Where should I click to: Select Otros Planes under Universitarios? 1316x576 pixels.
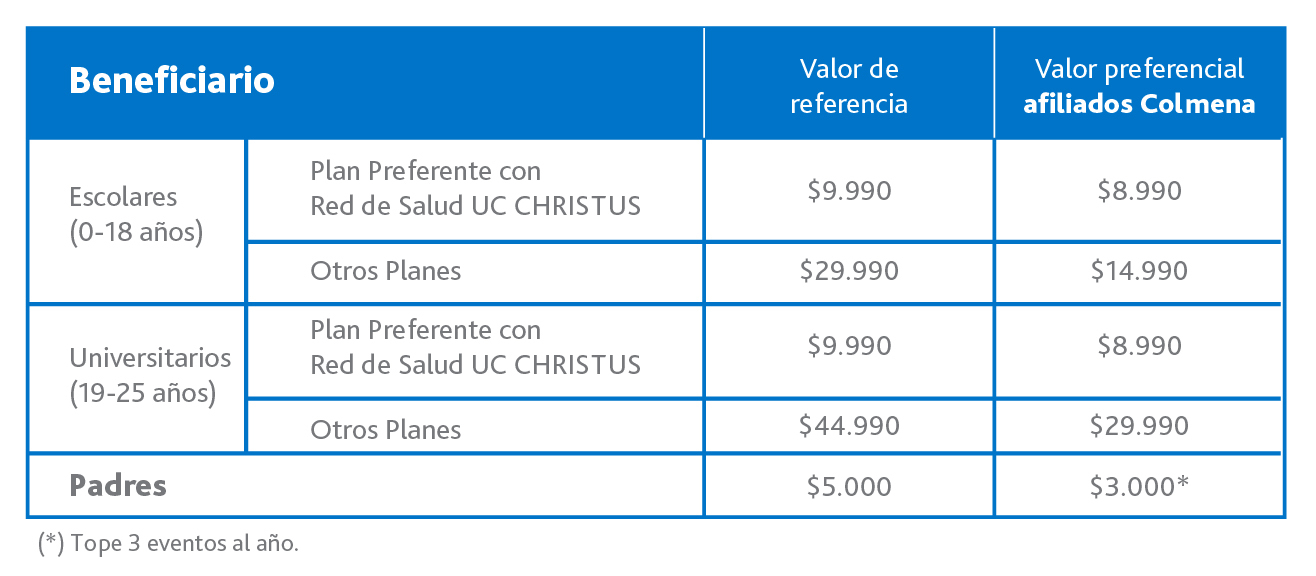coord(386,430)
